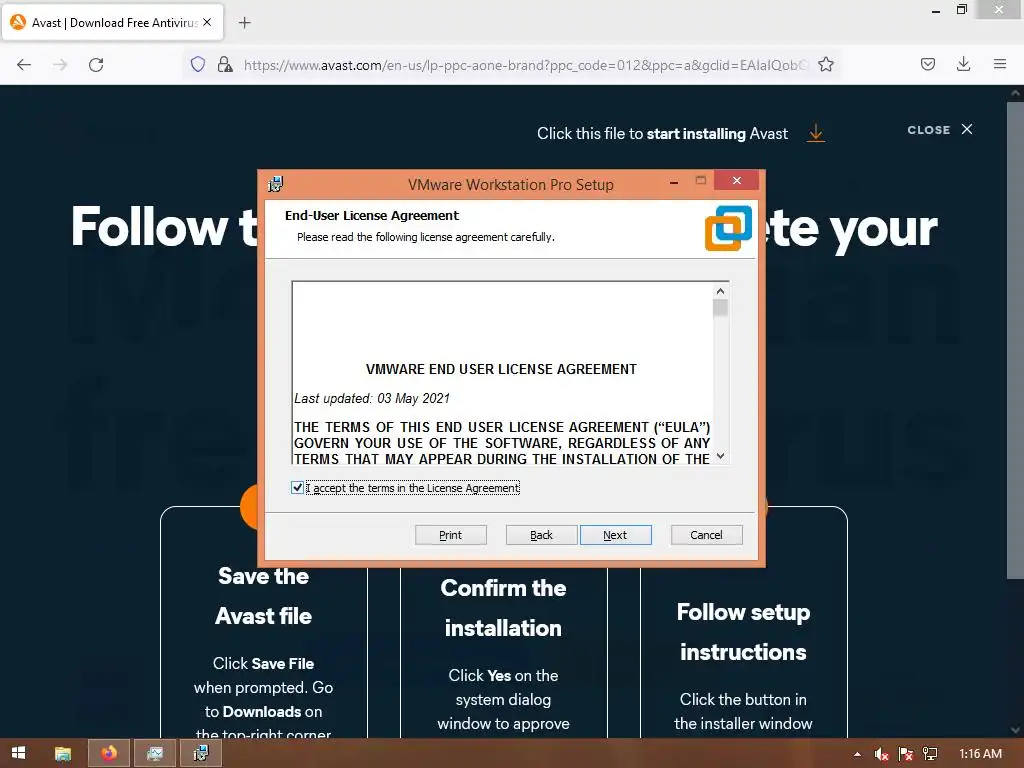1024x768 pixels.
Task: Click CLOSE on Avast overlay
Action: pyautogui.click(x=940, y=129)
